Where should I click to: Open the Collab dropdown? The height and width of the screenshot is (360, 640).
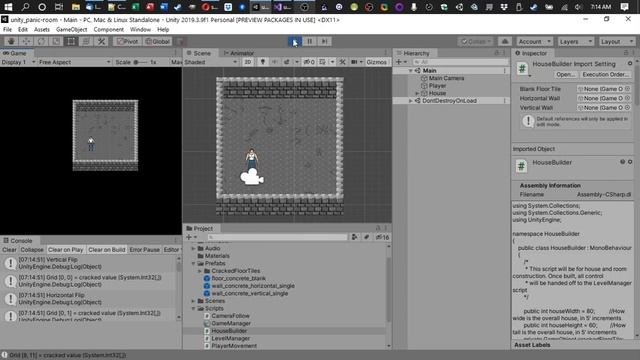pyautogui.click(x=476, y=42)
